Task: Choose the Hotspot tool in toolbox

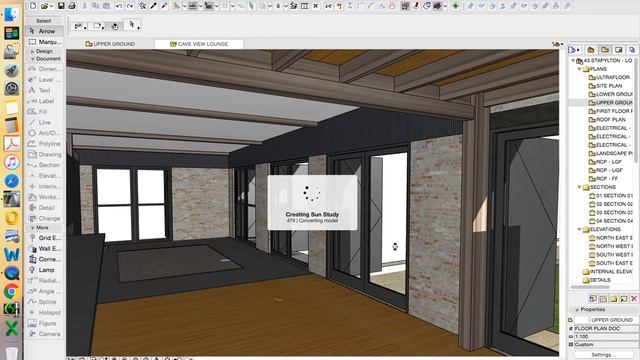Action: tap(44, 312)
